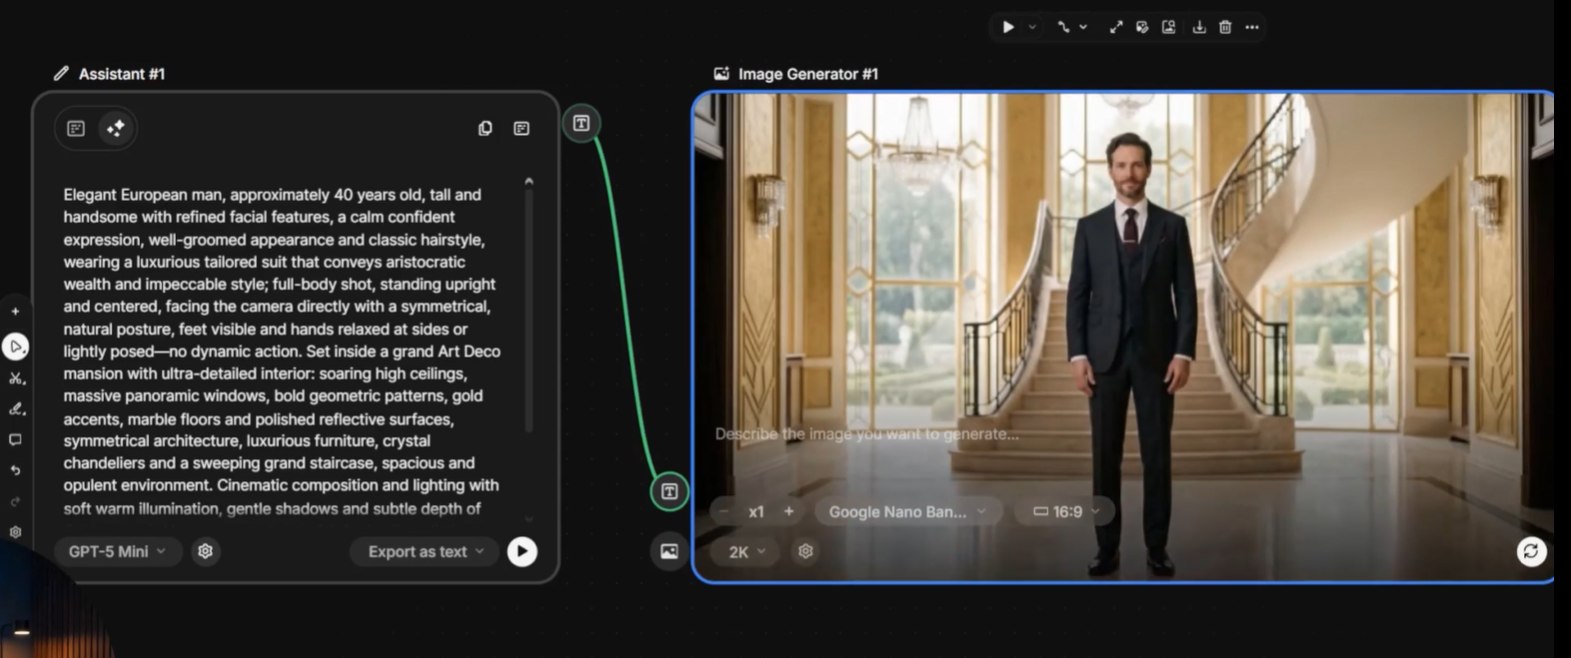Click the trash icon in the top toolbar

[x=1225, y=27]
